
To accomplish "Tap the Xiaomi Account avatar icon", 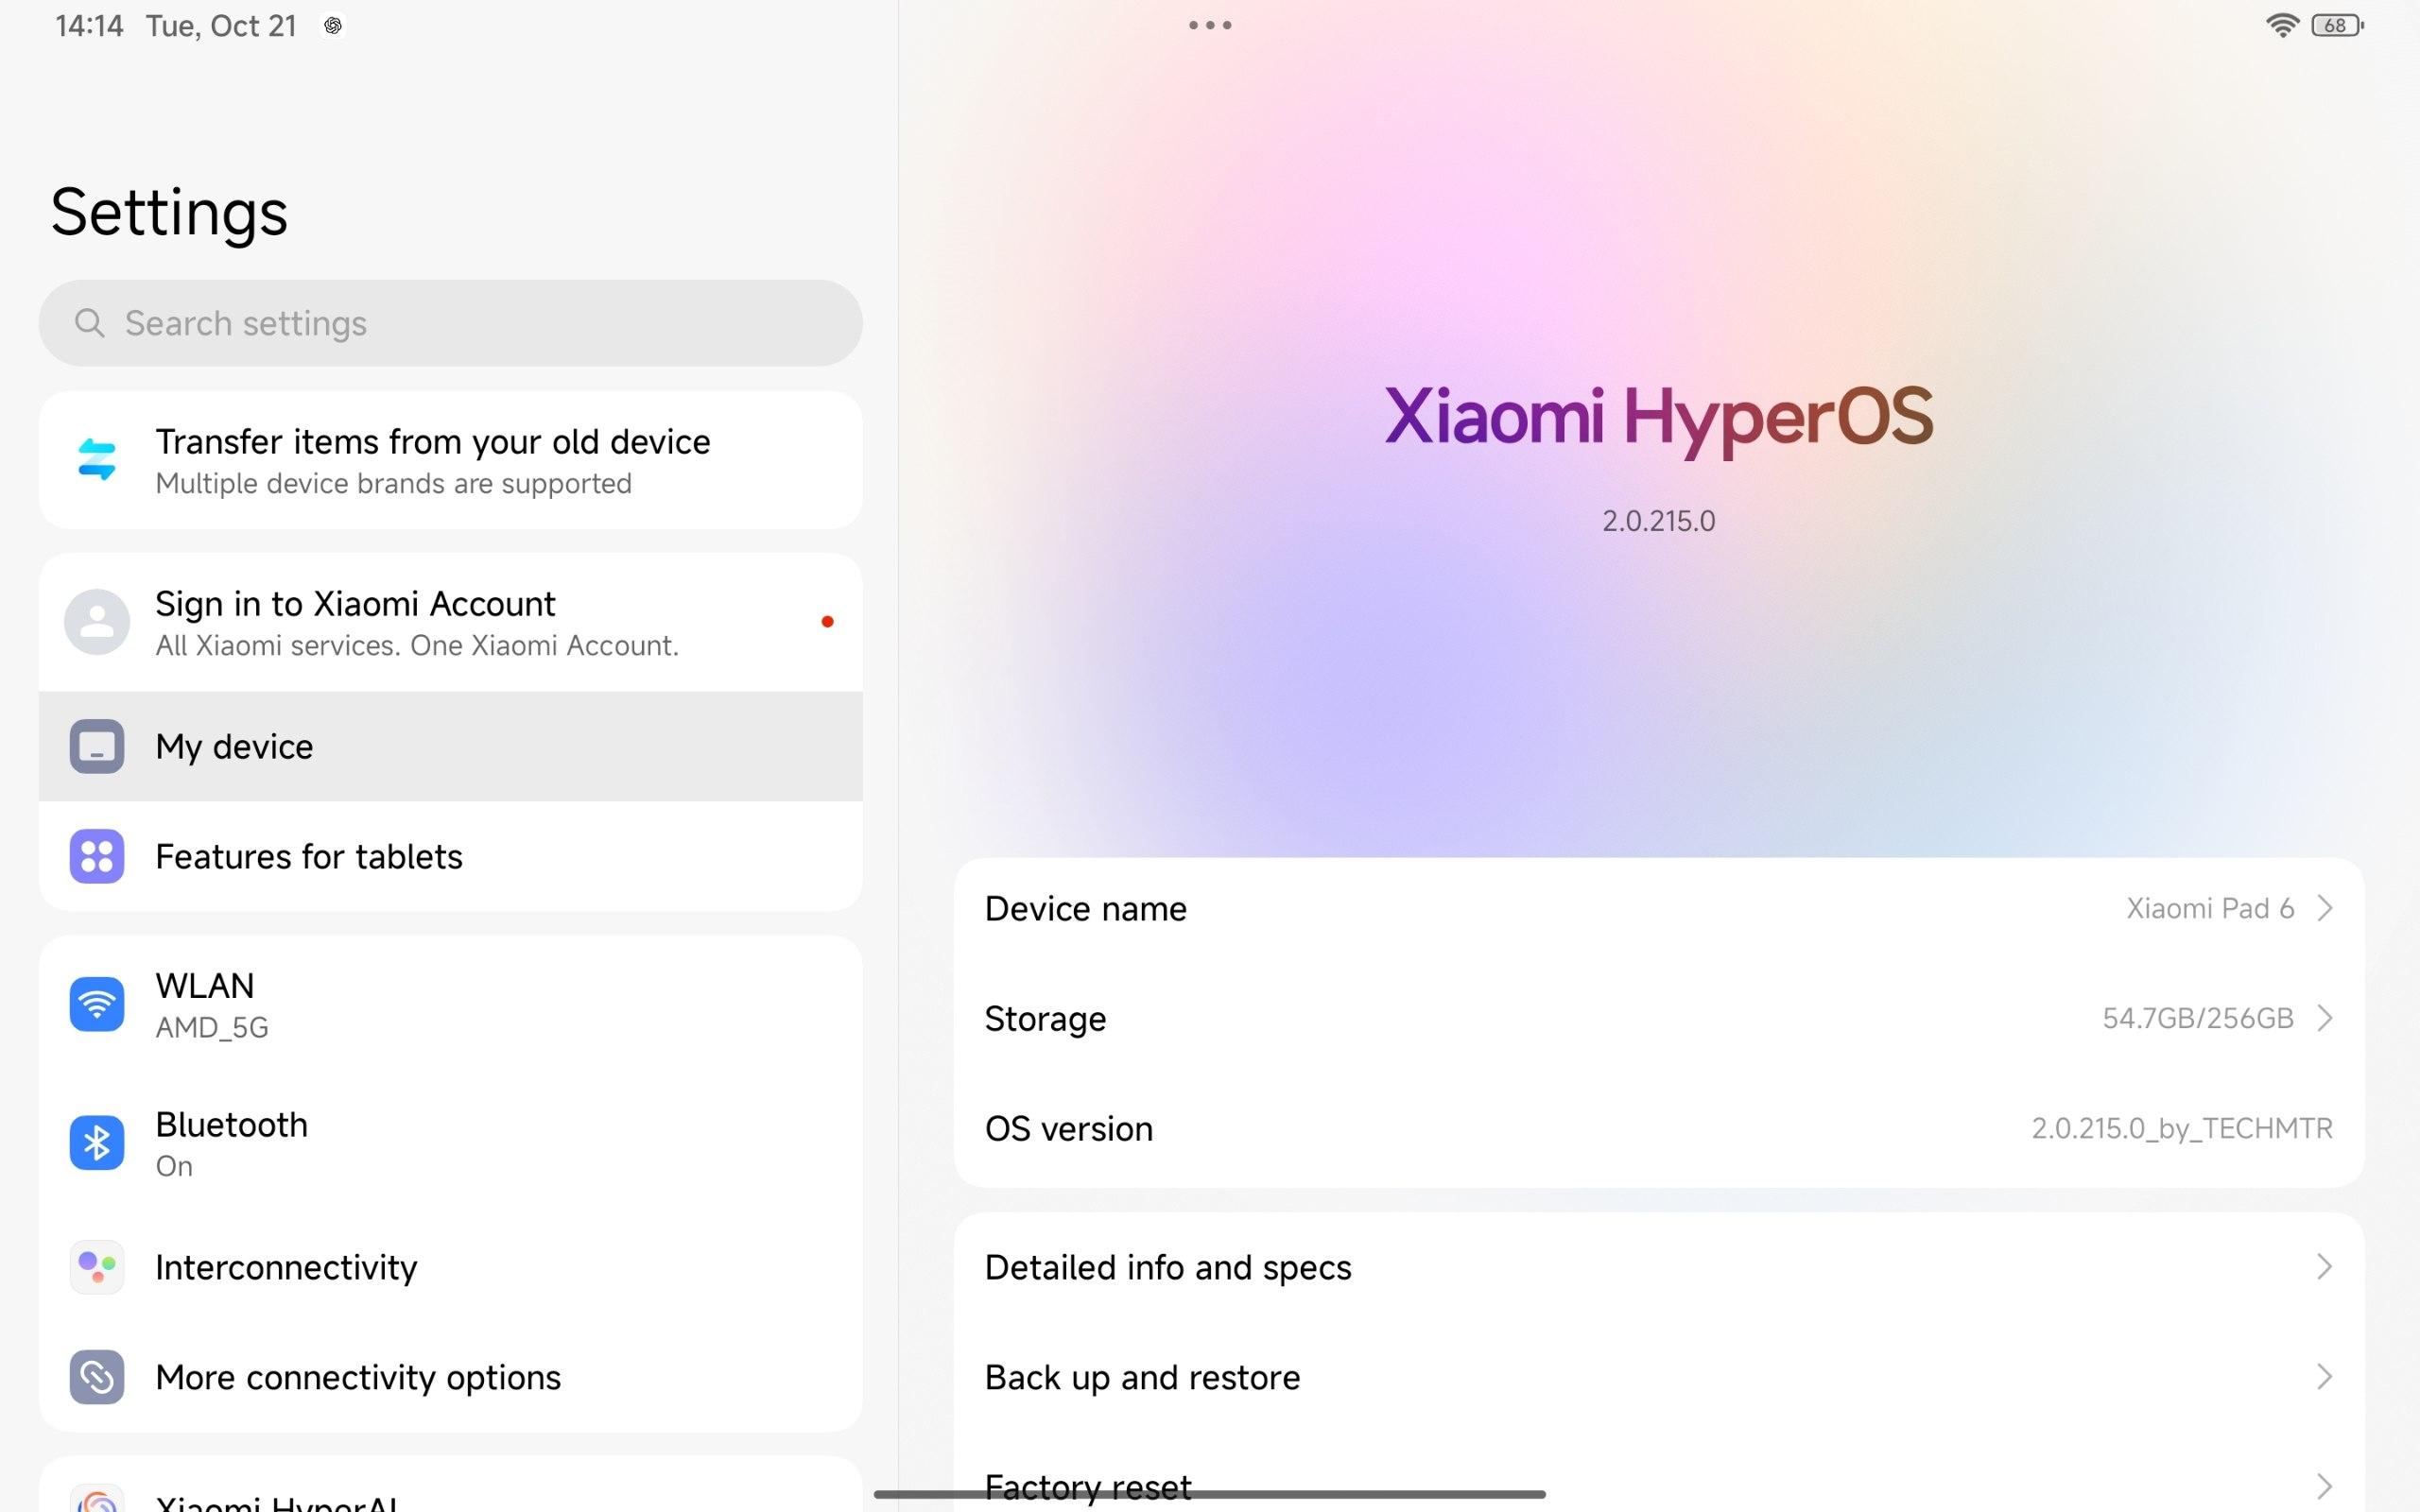I will [x=97, y=622].
